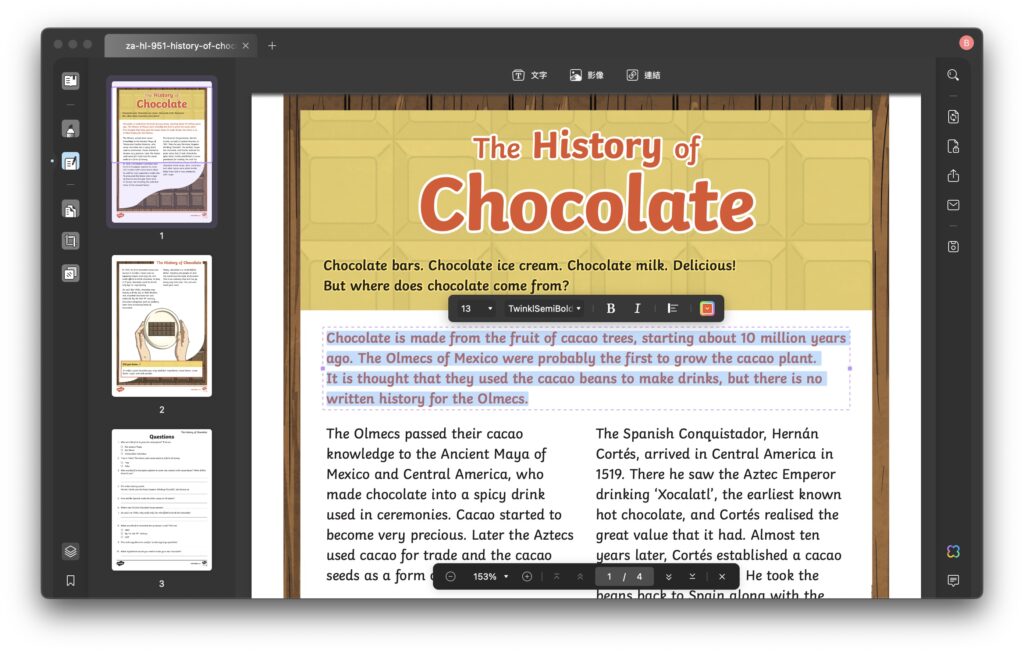The width and height of the screenshot is (1024, 653).
Task: Click paragraph 'The Olmecs passed their cacao'
Action: (x=450, y=504)
